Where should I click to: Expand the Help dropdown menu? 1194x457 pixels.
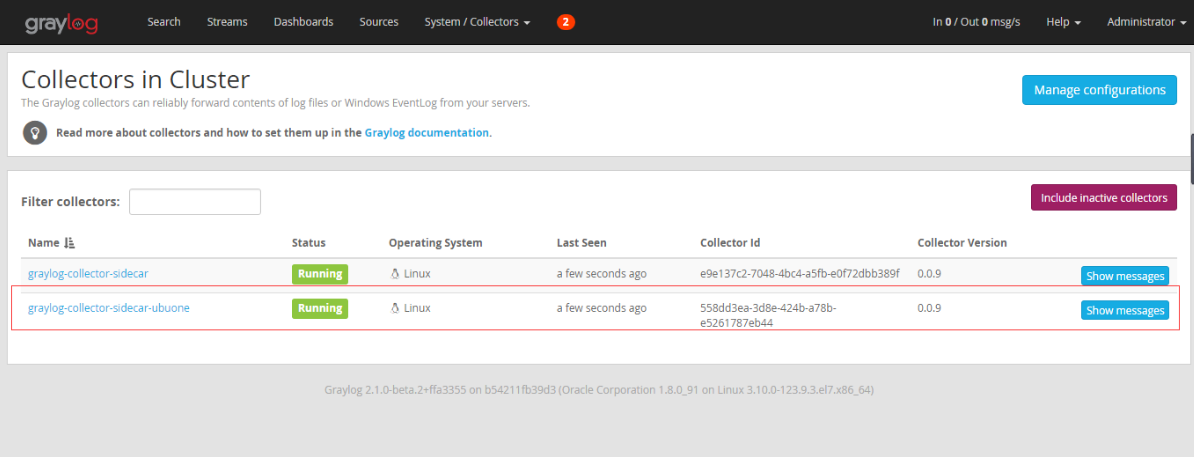coord(1064,22)
